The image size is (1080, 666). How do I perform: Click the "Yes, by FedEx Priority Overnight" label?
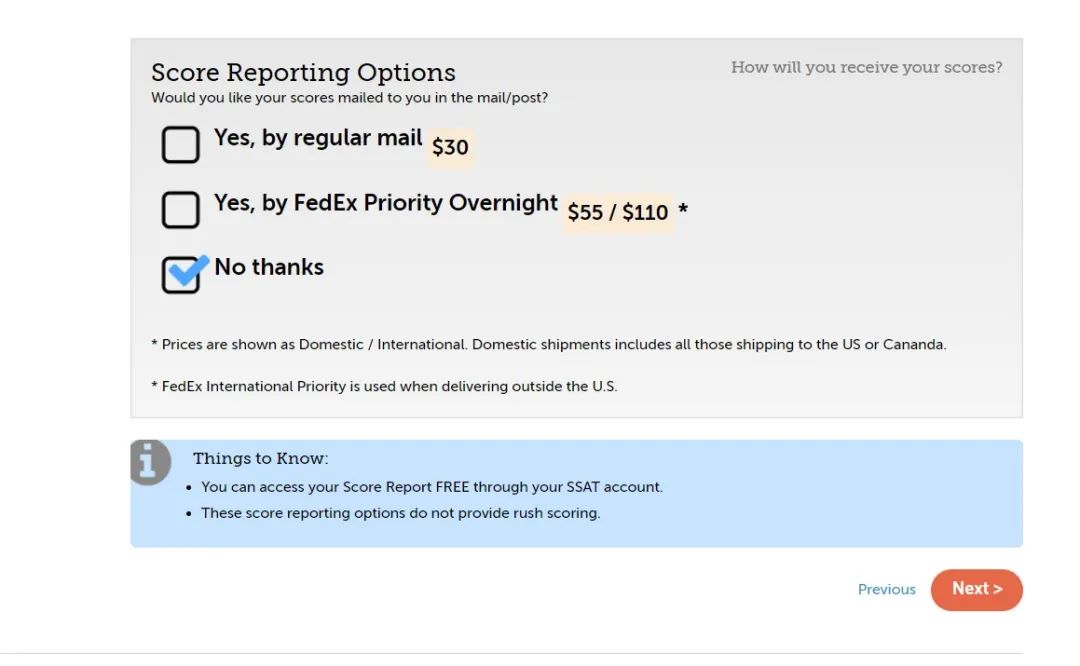385,203
